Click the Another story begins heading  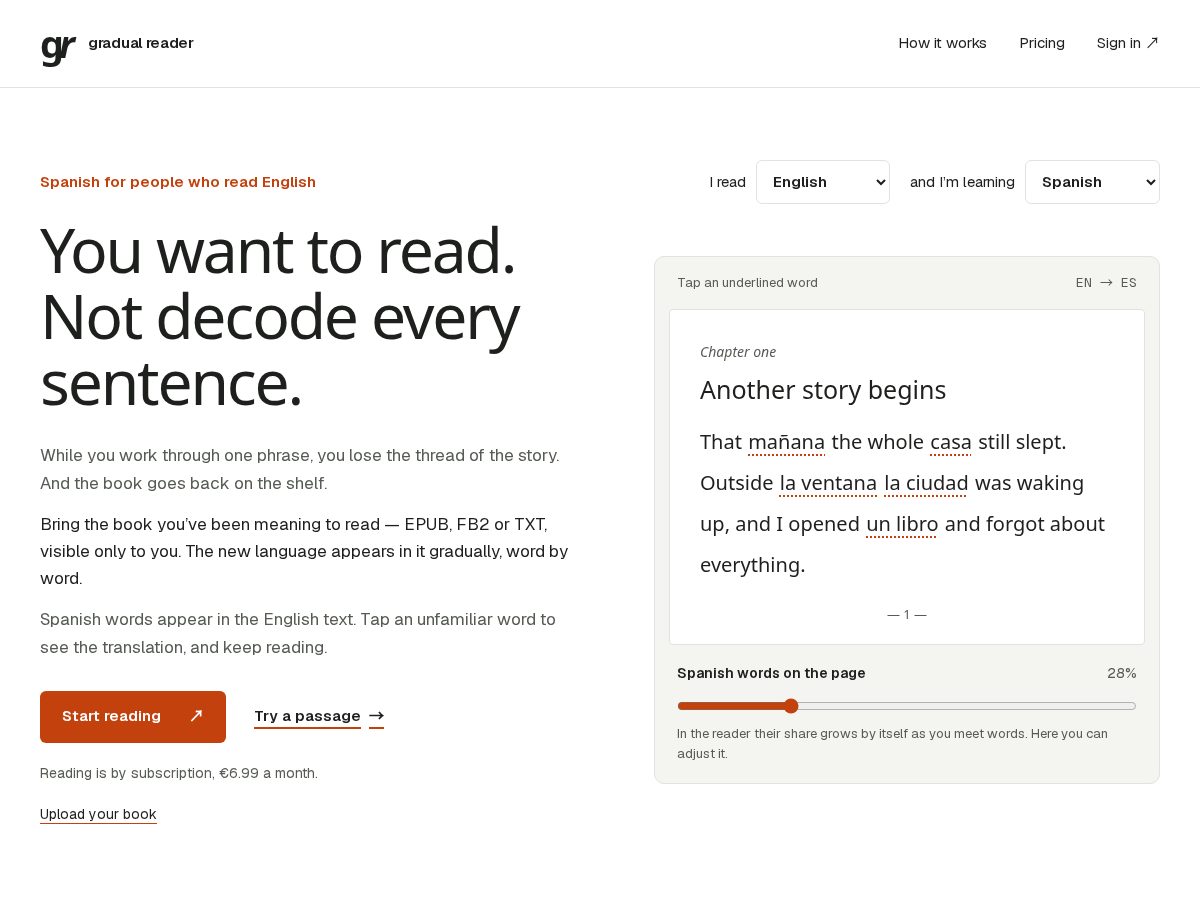(x=823, y=390)
